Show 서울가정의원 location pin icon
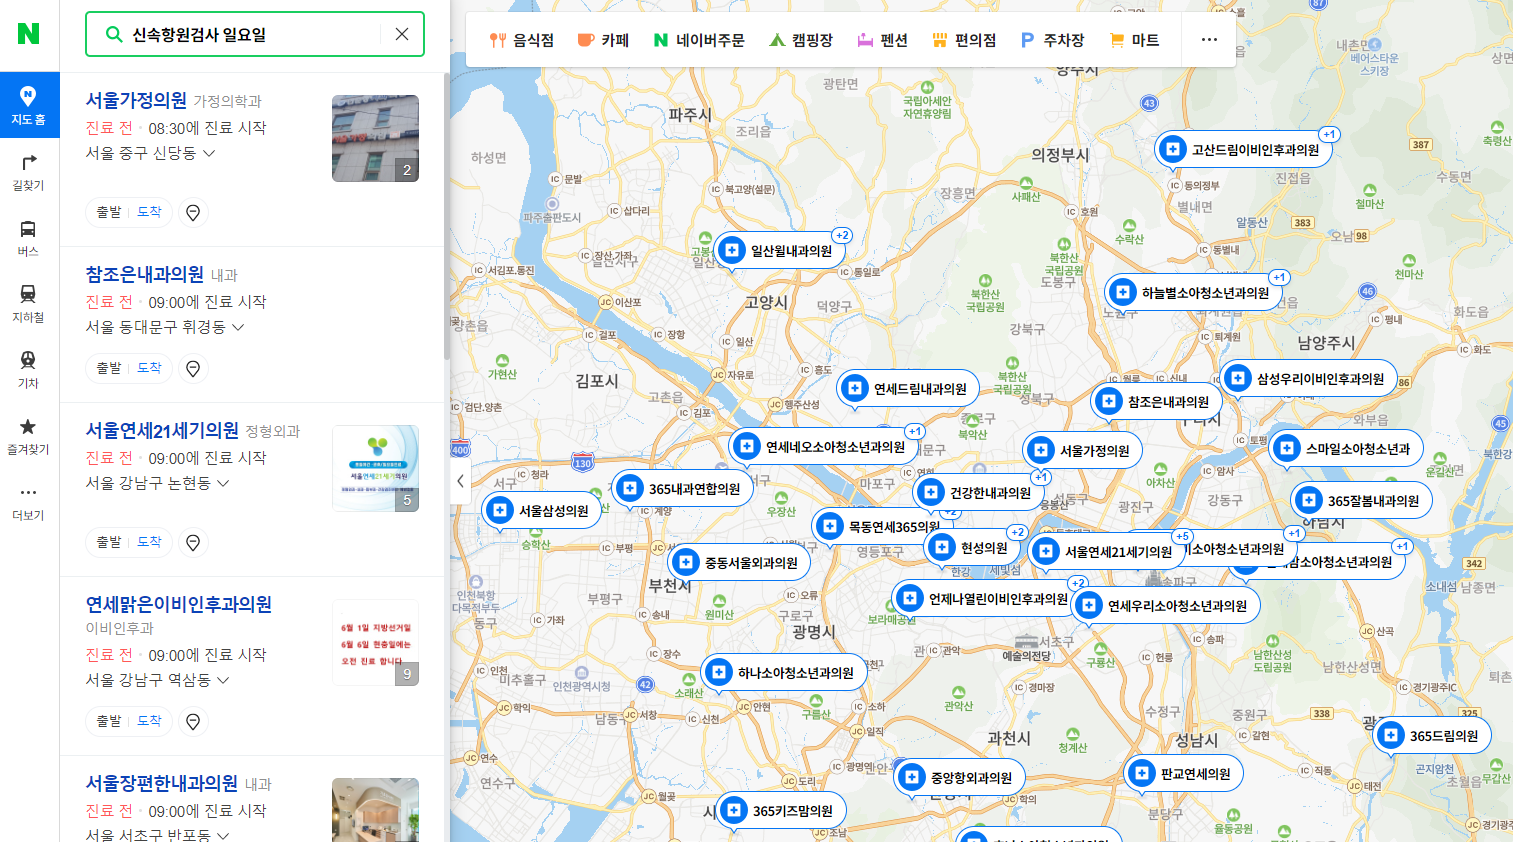The image size is (1513, 842). pos(193,212)
